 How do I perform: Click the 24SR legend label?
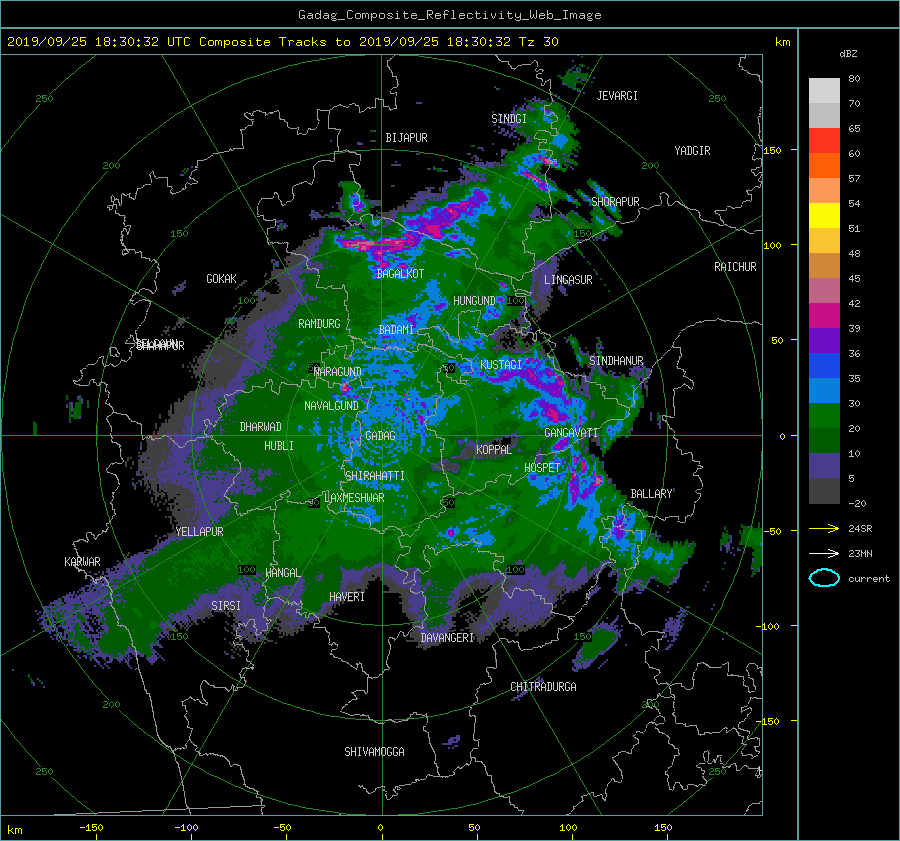click(860, 528)
